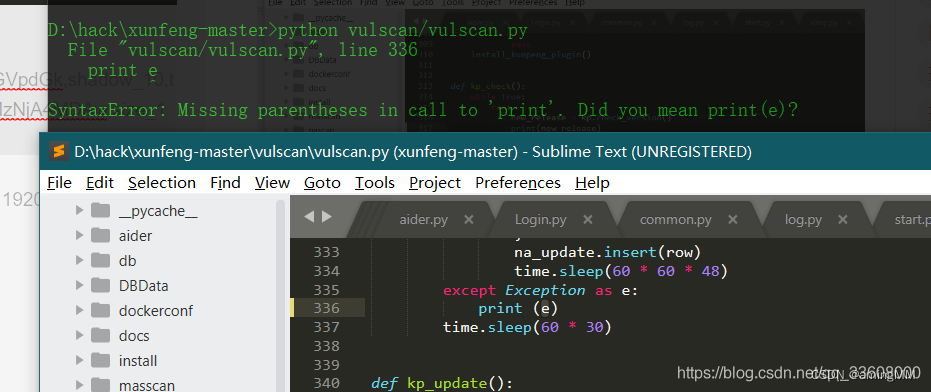Click the DBData folder icon

click(101, 285)
